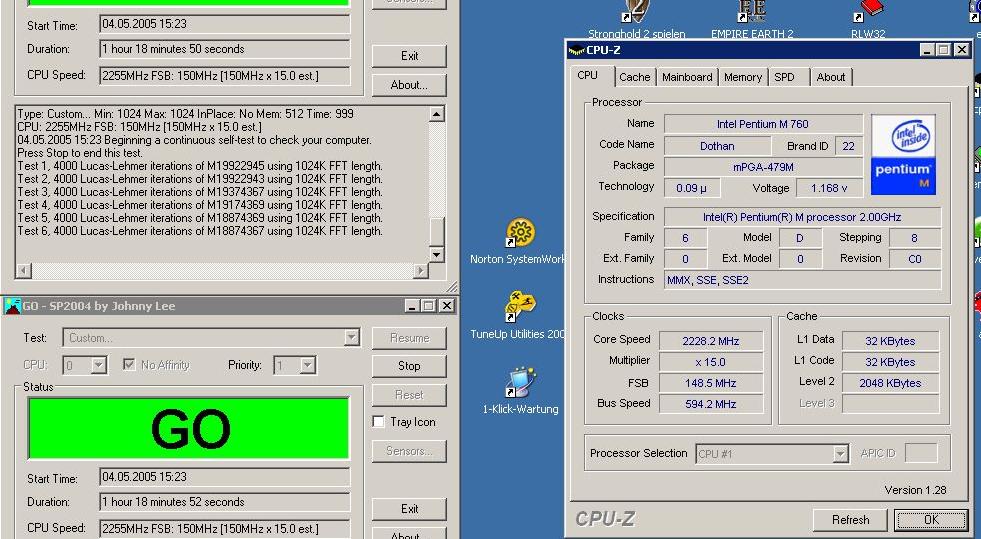
Task: Click the FSB value 148.5 MHz
Action: 711,383
